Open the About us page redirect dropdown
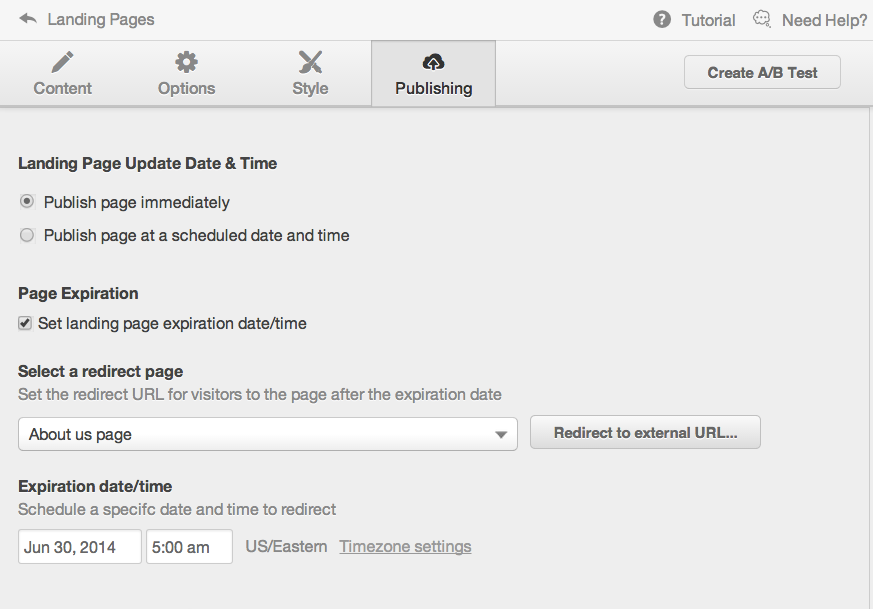 coord(268,434)
